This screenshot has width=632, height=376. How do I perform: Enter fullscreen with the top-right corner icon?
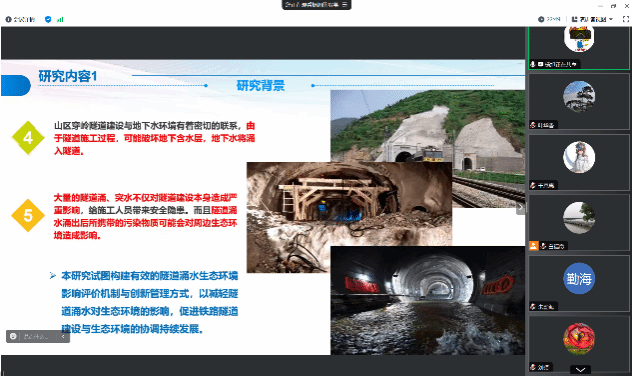(626, 19)
